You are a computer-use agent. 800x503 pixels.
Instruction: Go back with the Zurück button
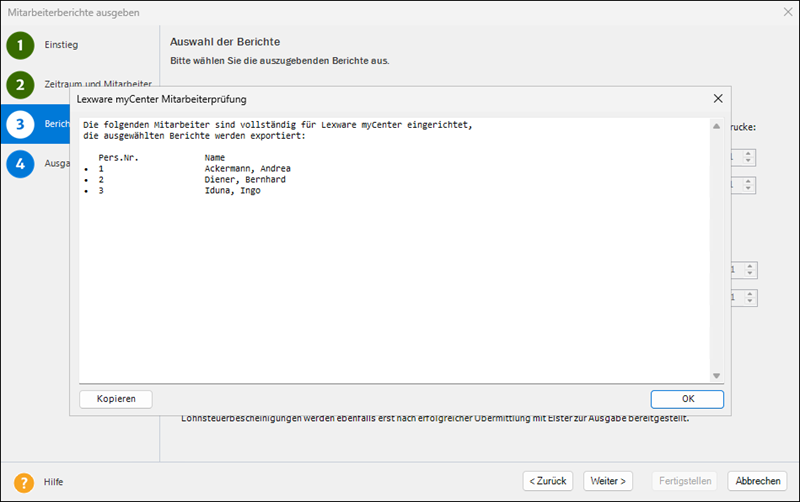548,481
